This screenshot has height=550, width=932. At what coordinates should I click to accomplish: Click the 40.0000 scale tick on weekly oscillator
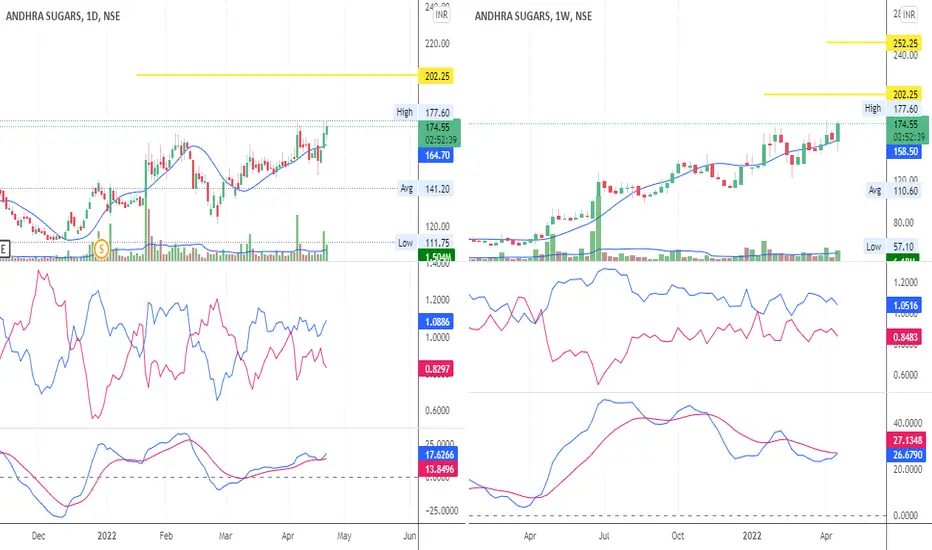[908, 423]
